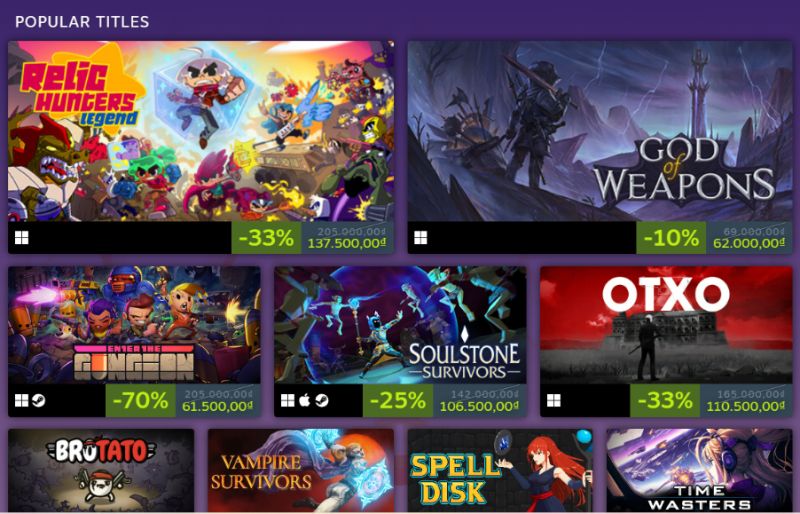Image resolution: width=800 pixels, height=514 pixels.
Task: Click Windows icon under OTXO
Action: pos(554,401)
